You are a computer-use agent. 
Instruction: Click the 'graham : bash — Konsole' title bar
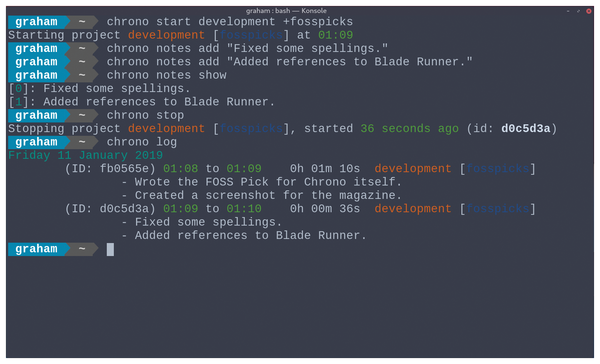coord(286,11)
